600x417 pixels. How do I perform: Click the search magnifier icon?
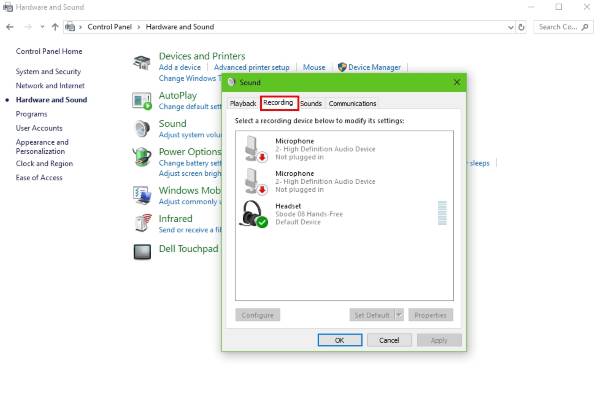coord(585,27)
